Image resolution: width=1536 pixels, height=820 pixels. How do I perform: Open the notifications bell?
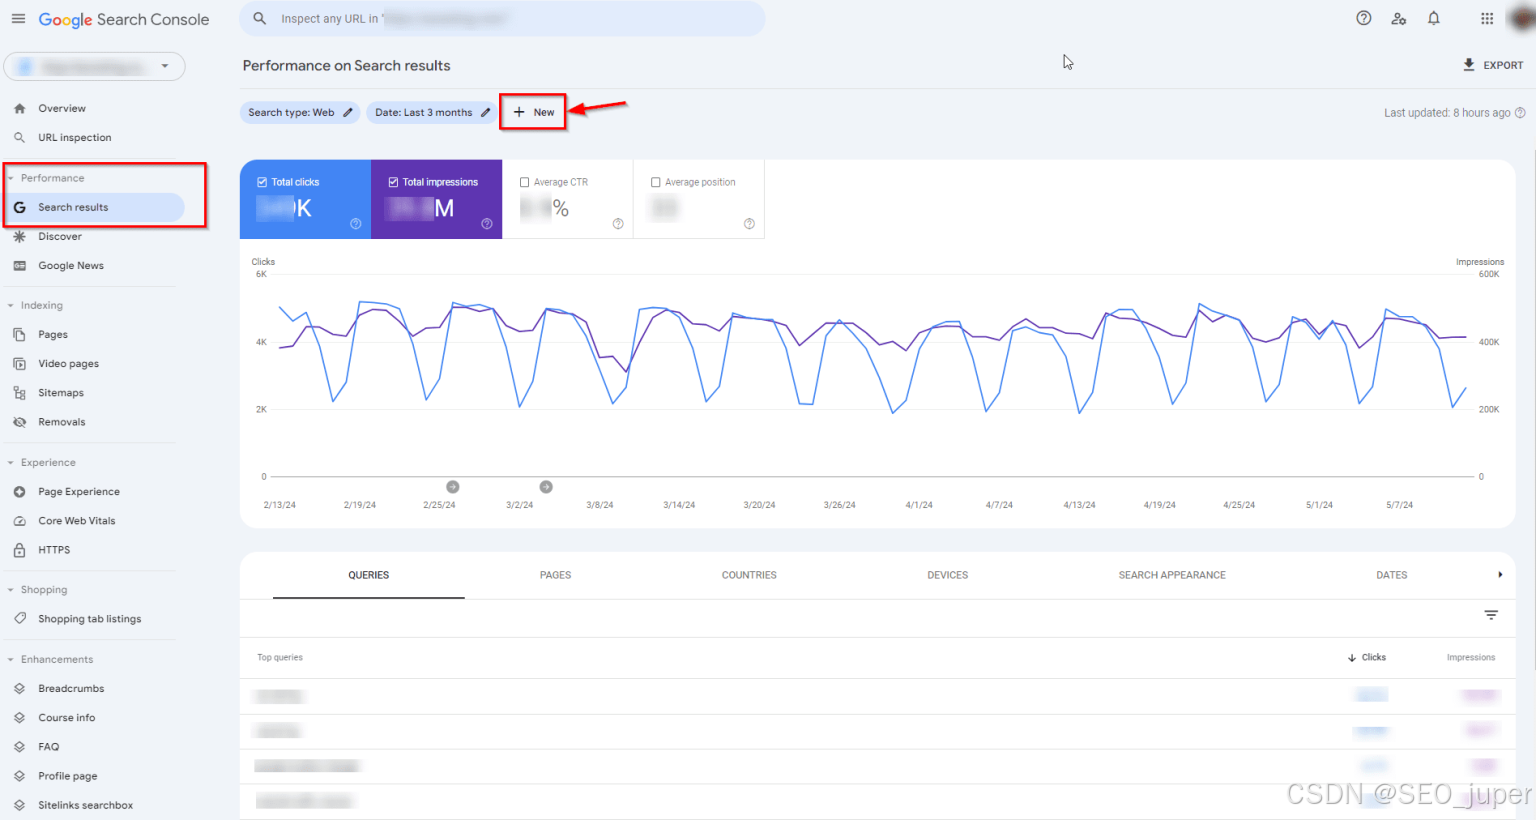tap(1434, 18)
